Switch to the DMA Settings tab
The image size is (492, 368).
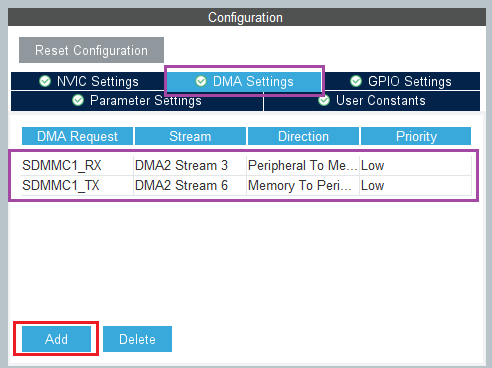[244, 81]
